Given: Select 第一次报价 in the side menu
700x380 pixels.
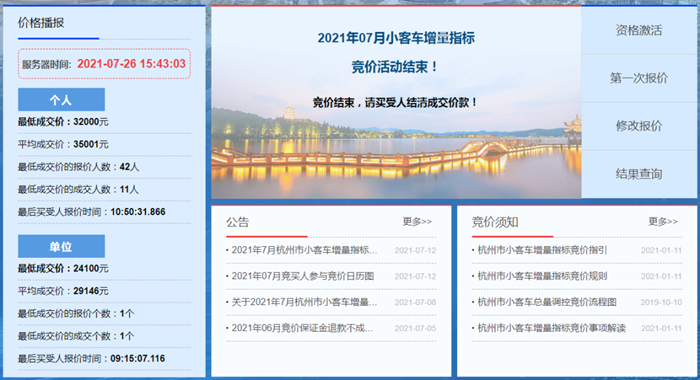Looking at the screenshot, I should tap(639, 78).
